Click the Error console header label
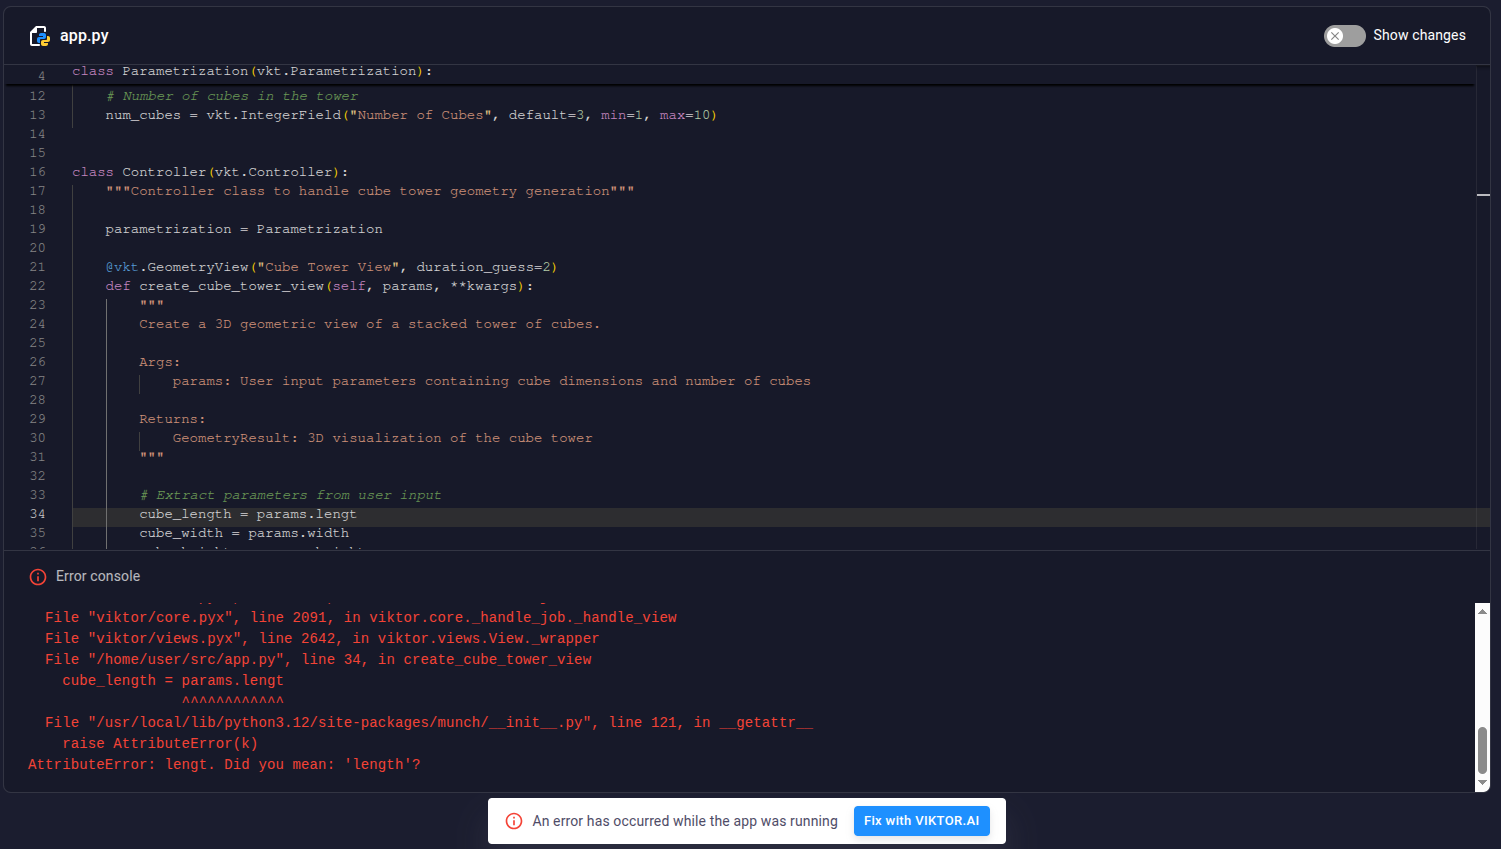1501x849 pixels. coord(98,577)
